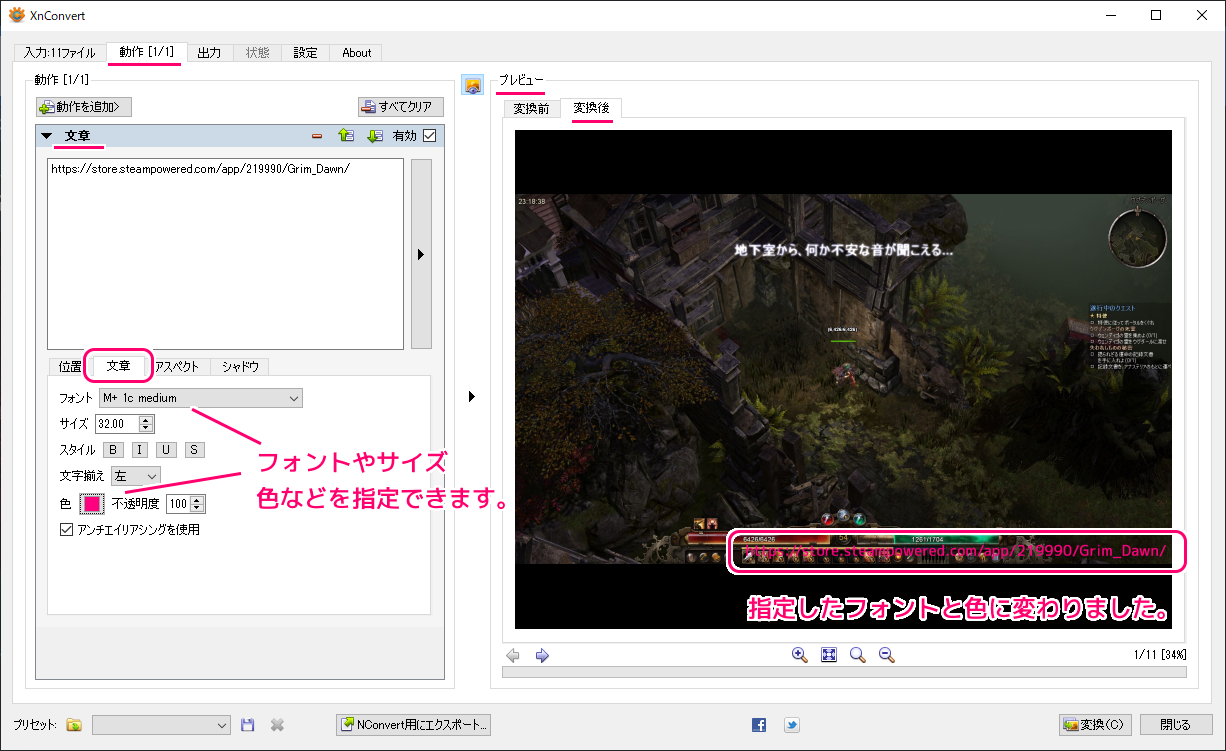Click the zoom out magnifier icon

click(x=886, y=655)
